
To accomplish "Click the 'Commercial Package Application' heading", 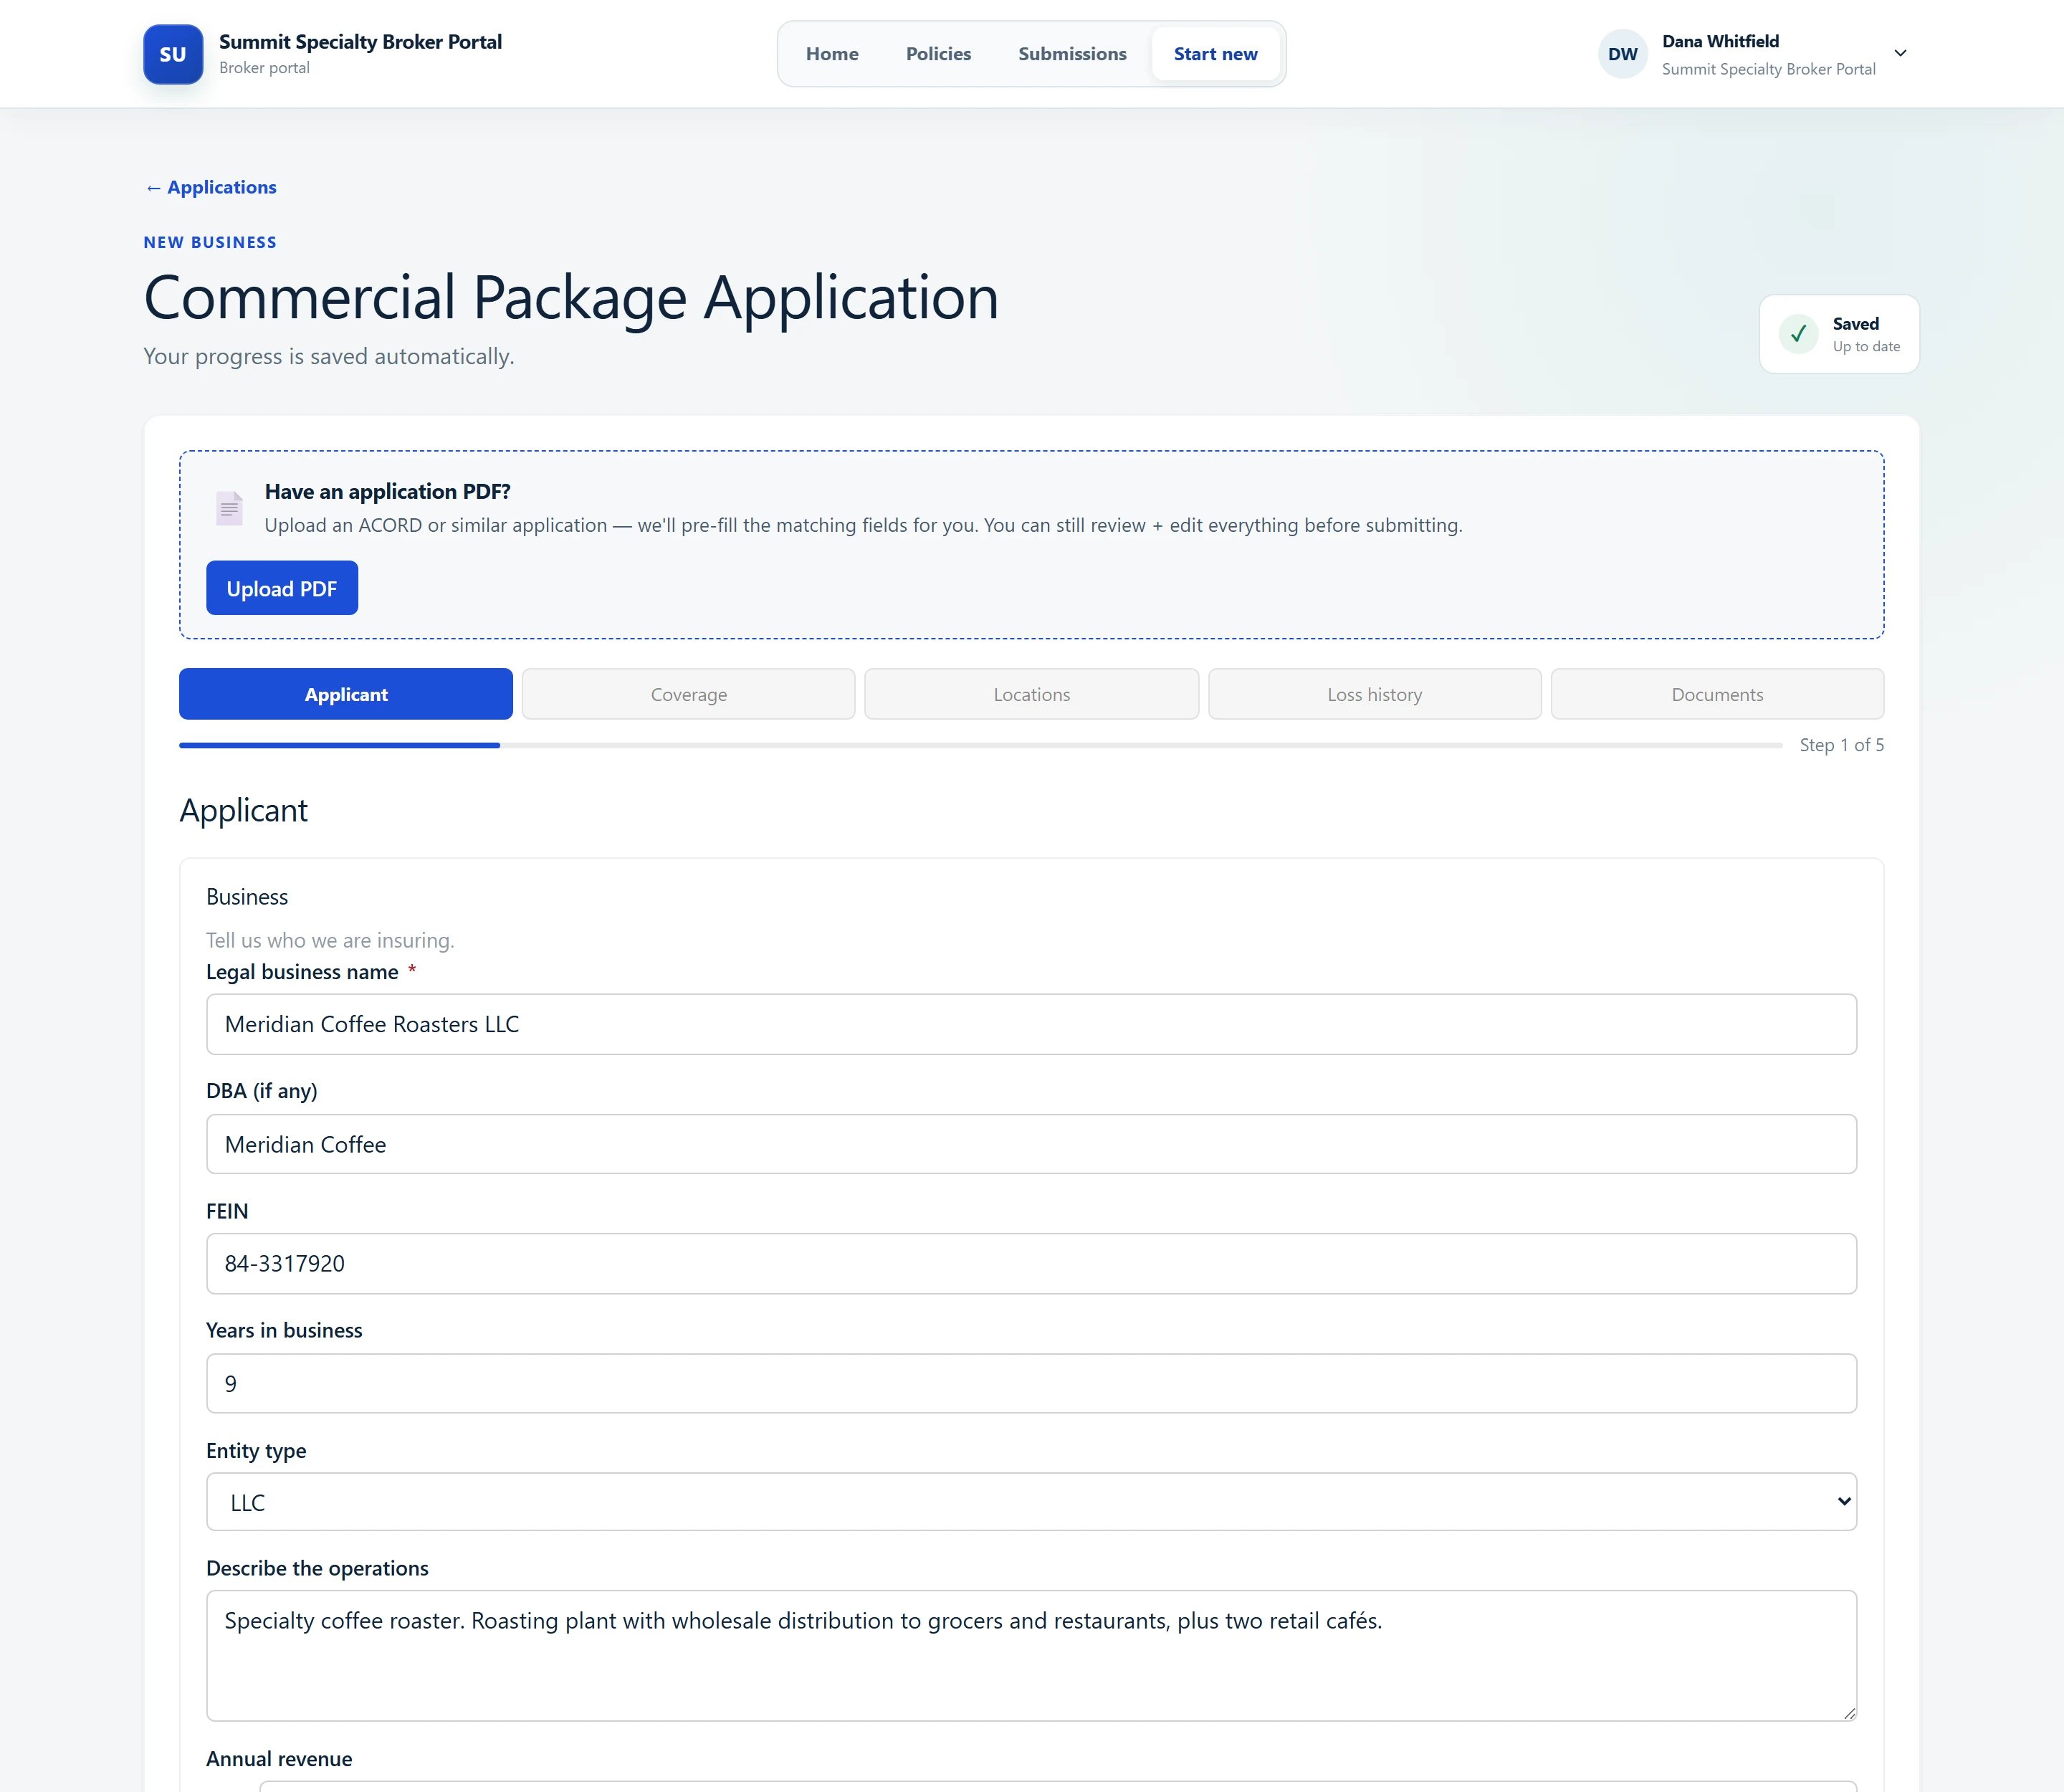I will [571, 298].
